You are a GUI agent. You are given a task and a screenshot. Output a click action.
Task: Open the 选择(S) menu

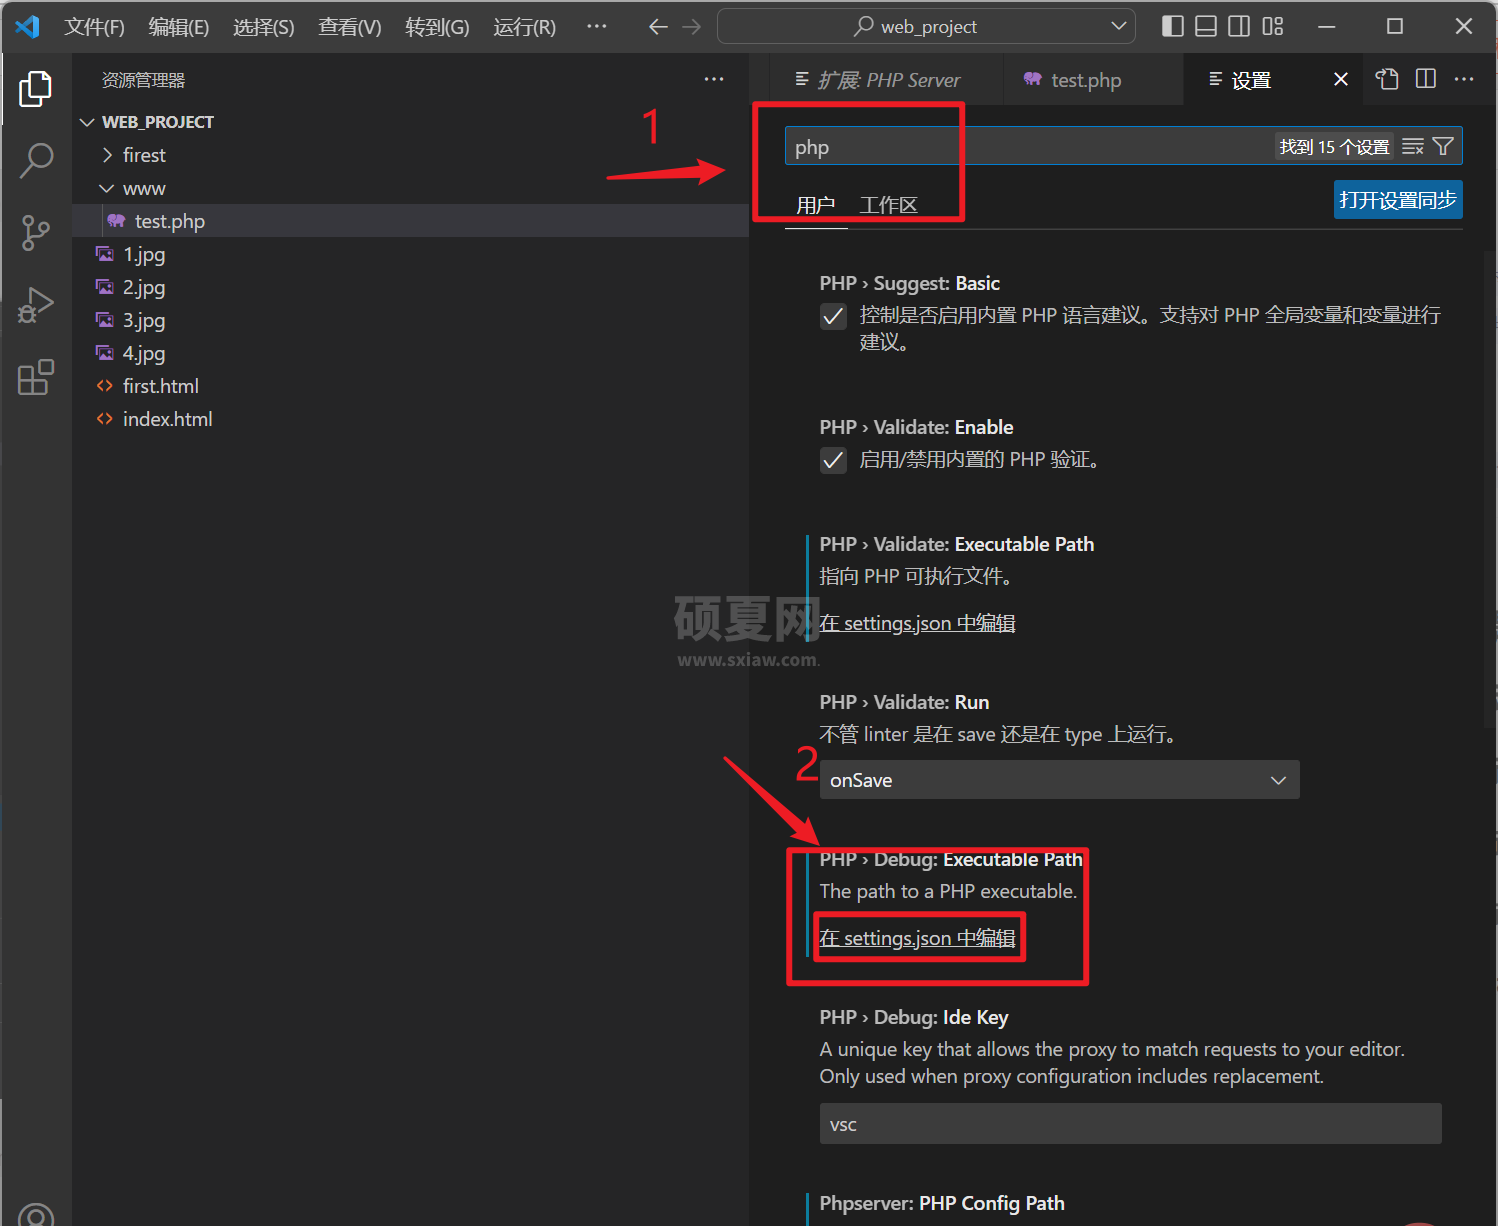(x=264, y=27)
